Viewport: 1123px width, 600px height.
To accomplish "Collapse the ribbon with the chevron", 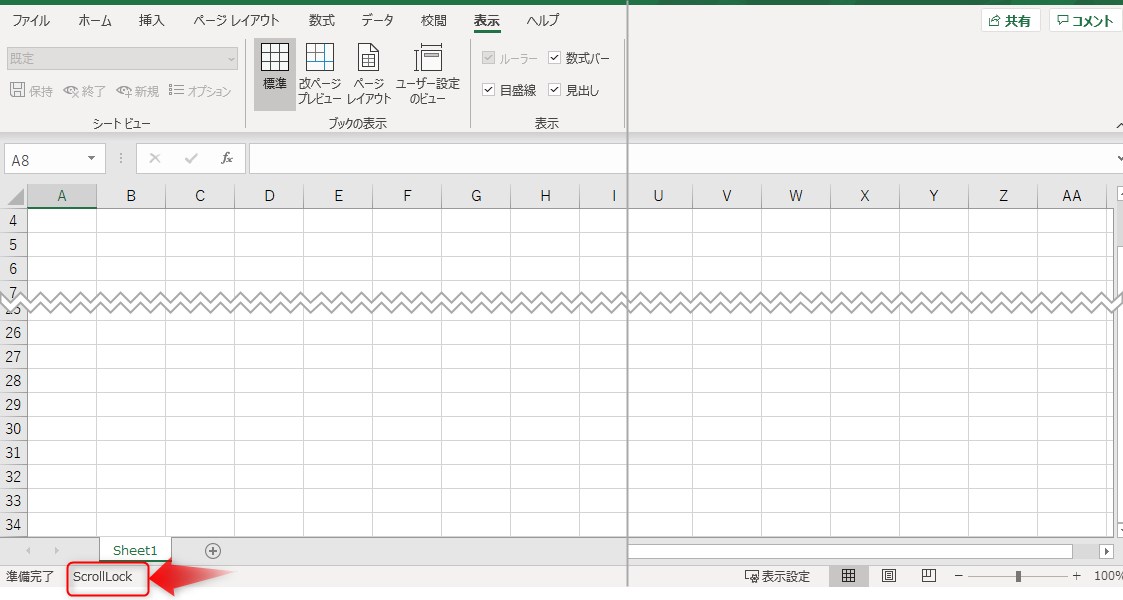I will tap(1120, 124).
